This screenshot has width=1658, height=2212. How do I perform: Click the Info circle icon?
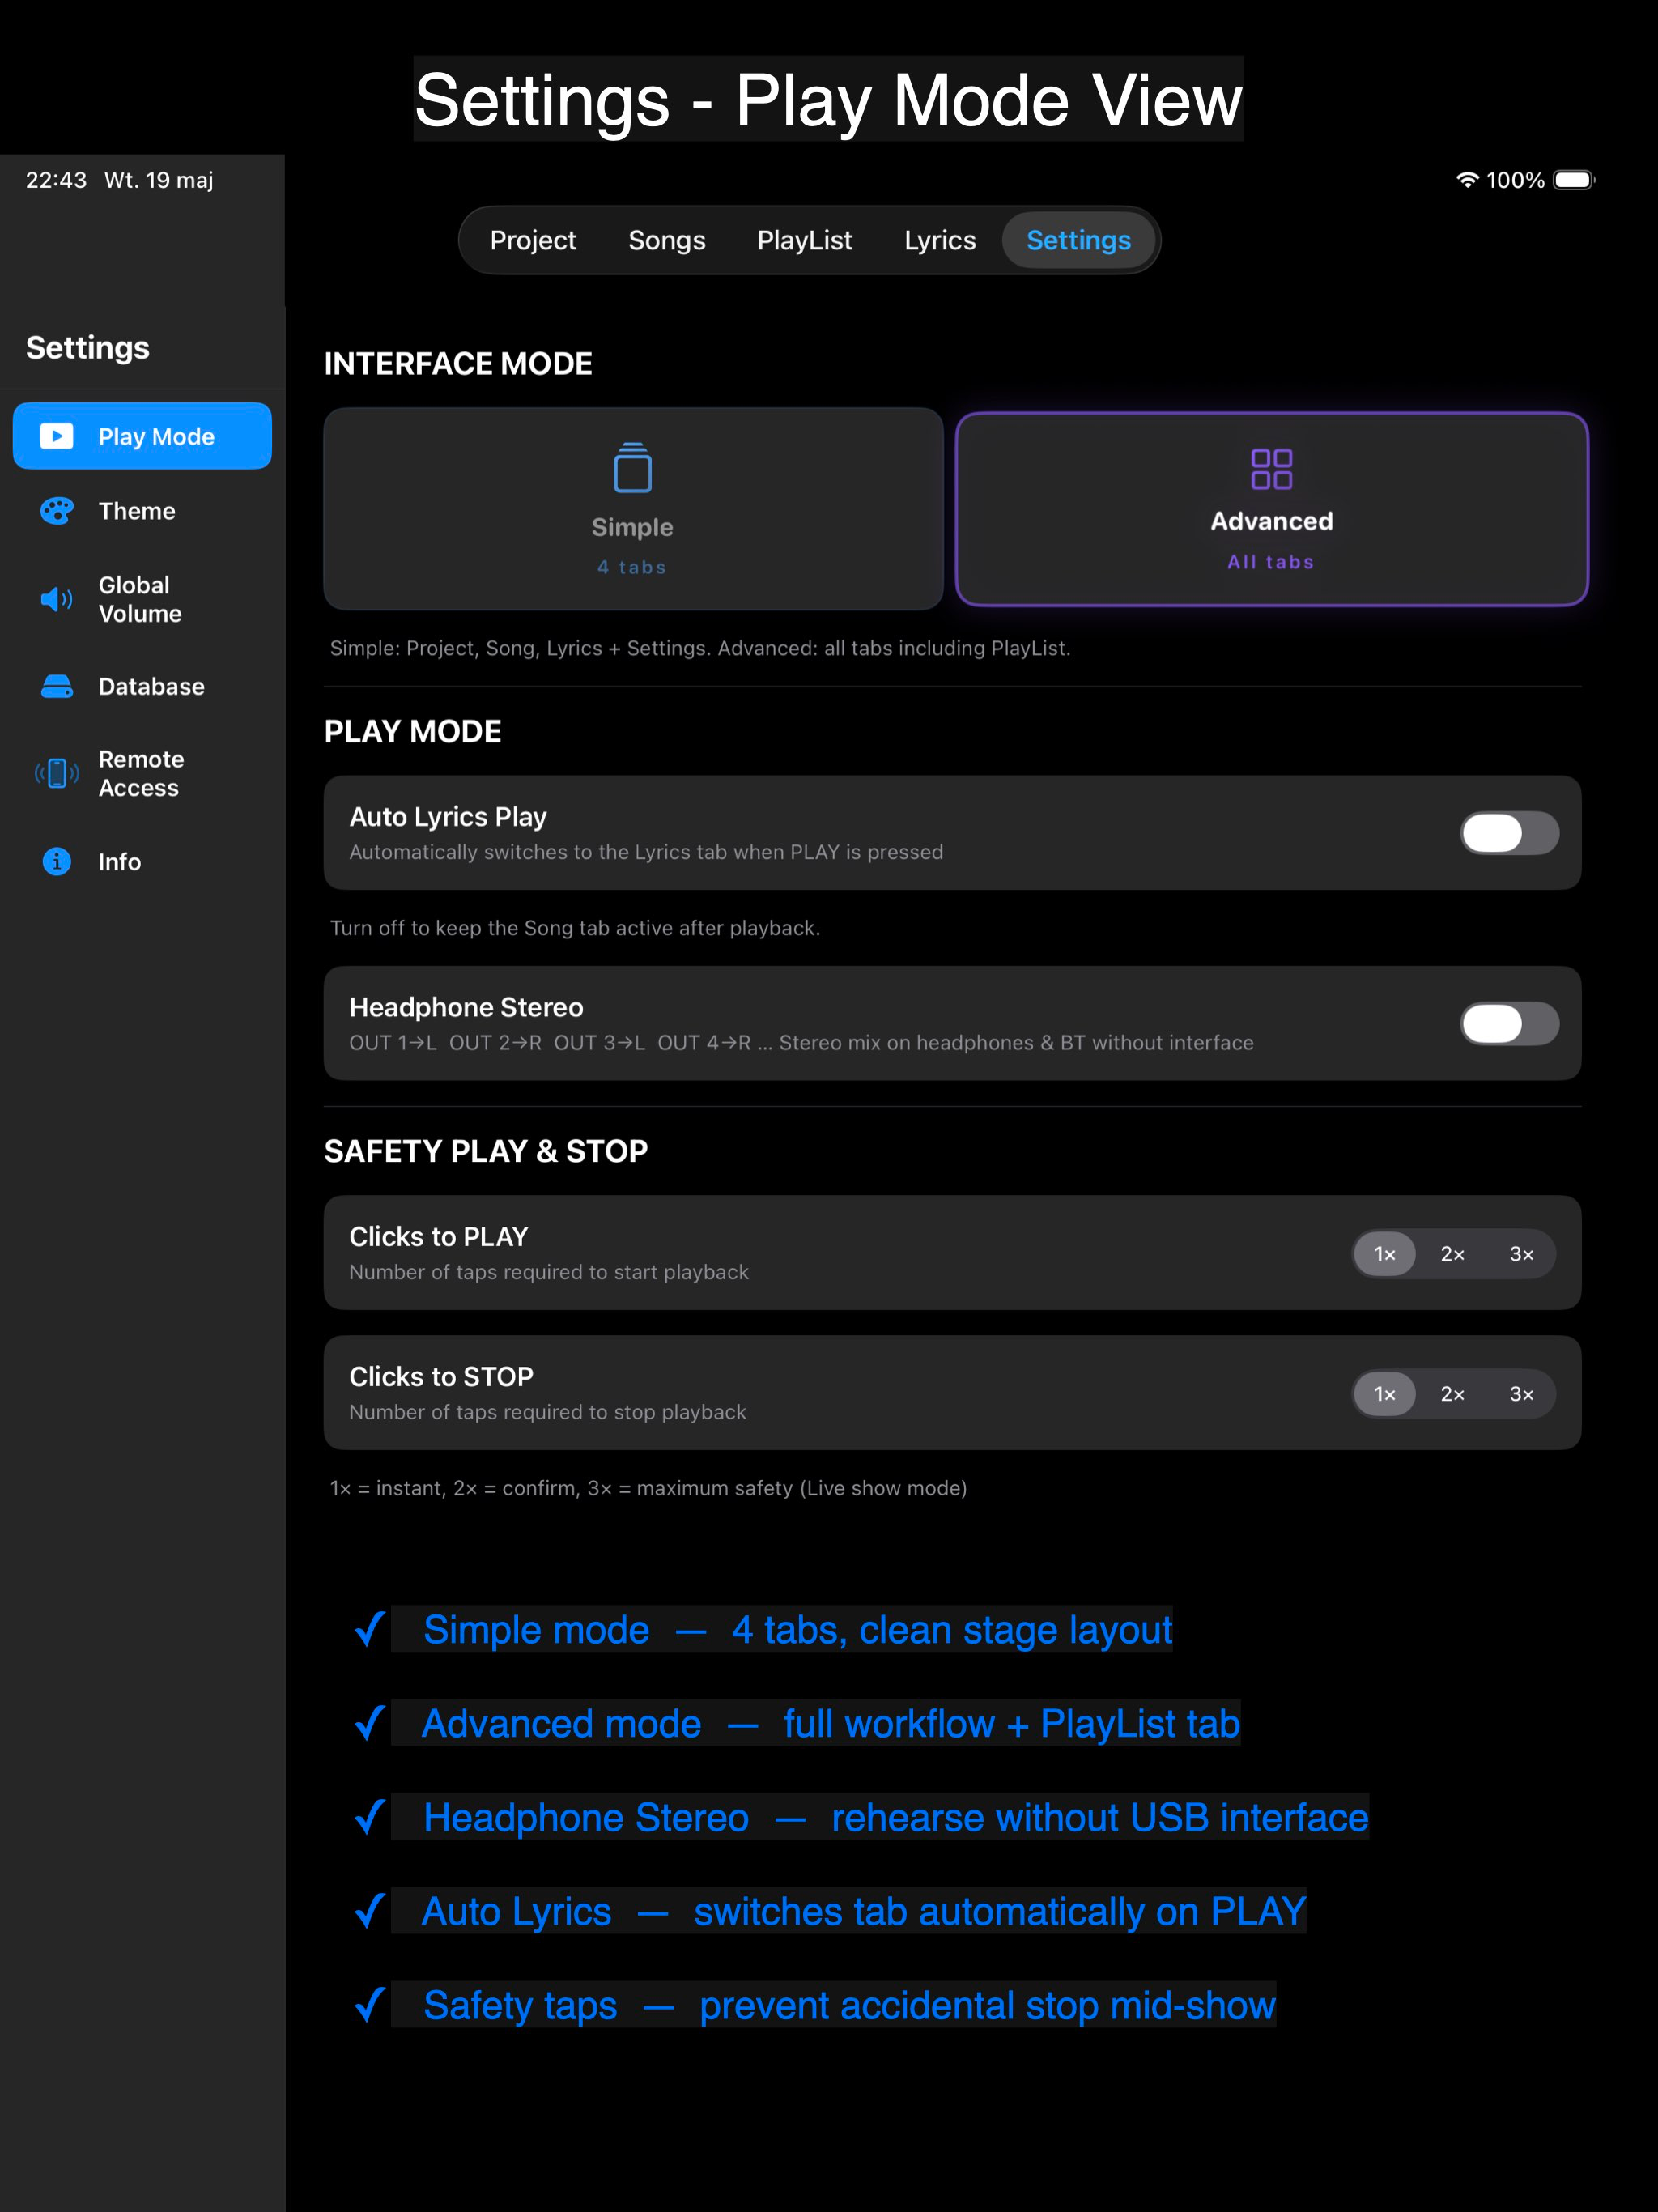[x=57, y=861]
